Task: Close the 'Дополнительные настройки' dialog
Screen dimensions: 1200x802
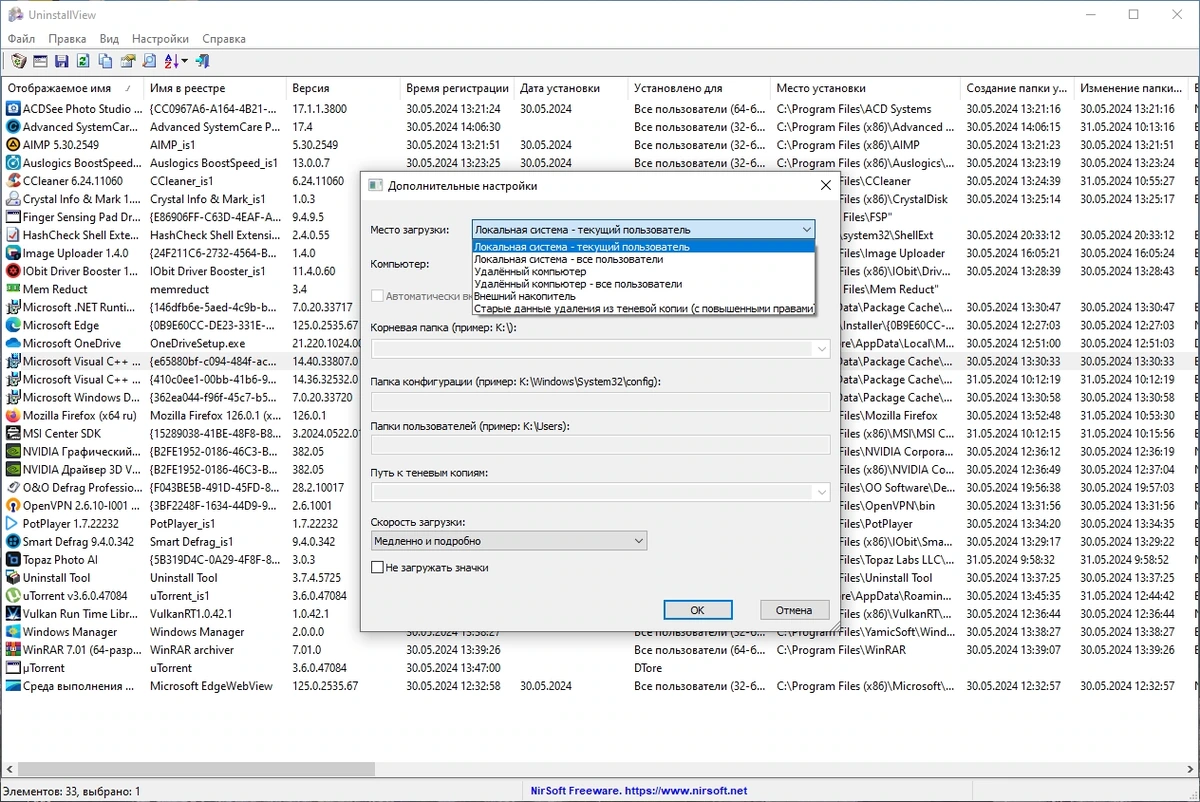Action: pyautogui.click(x=825, y=185)
